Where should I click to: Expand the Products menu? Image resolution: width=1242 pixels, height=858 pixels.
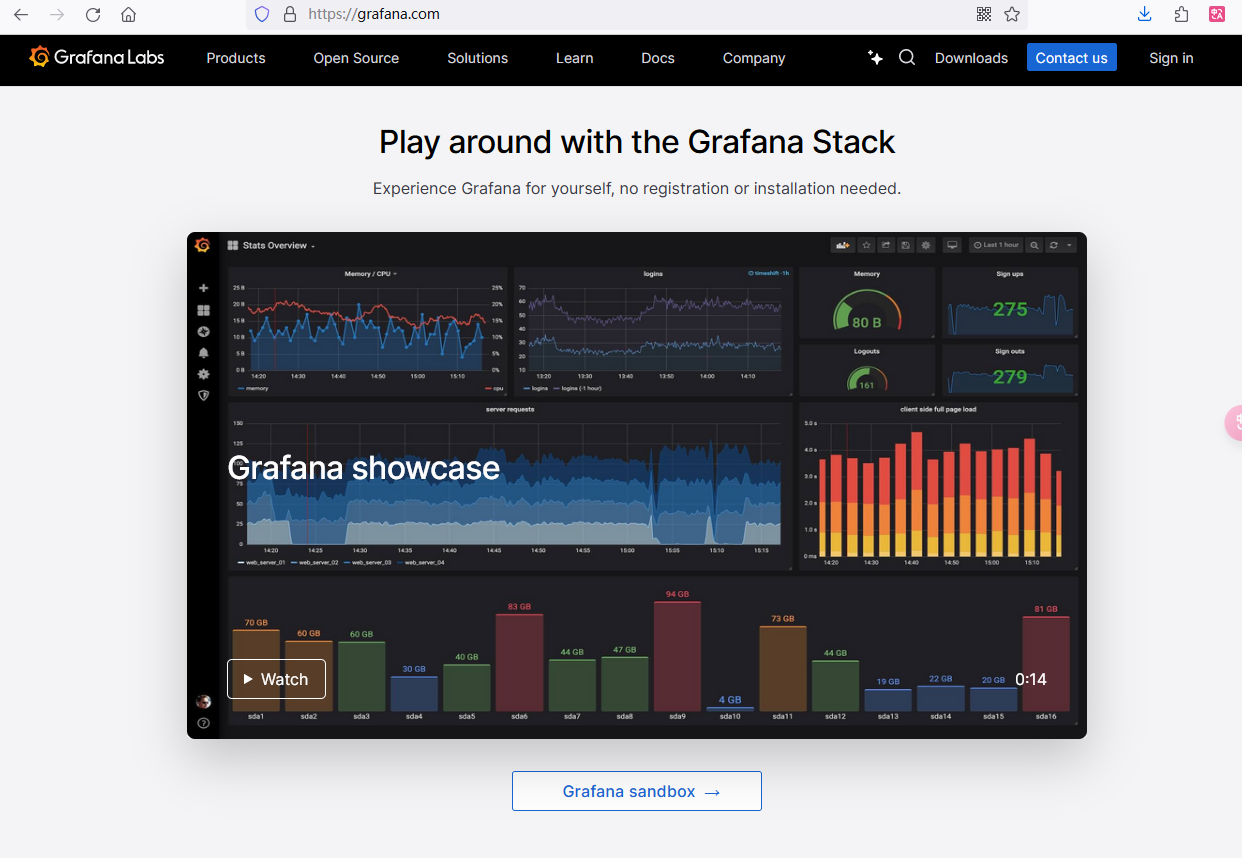tap(236, 58)
